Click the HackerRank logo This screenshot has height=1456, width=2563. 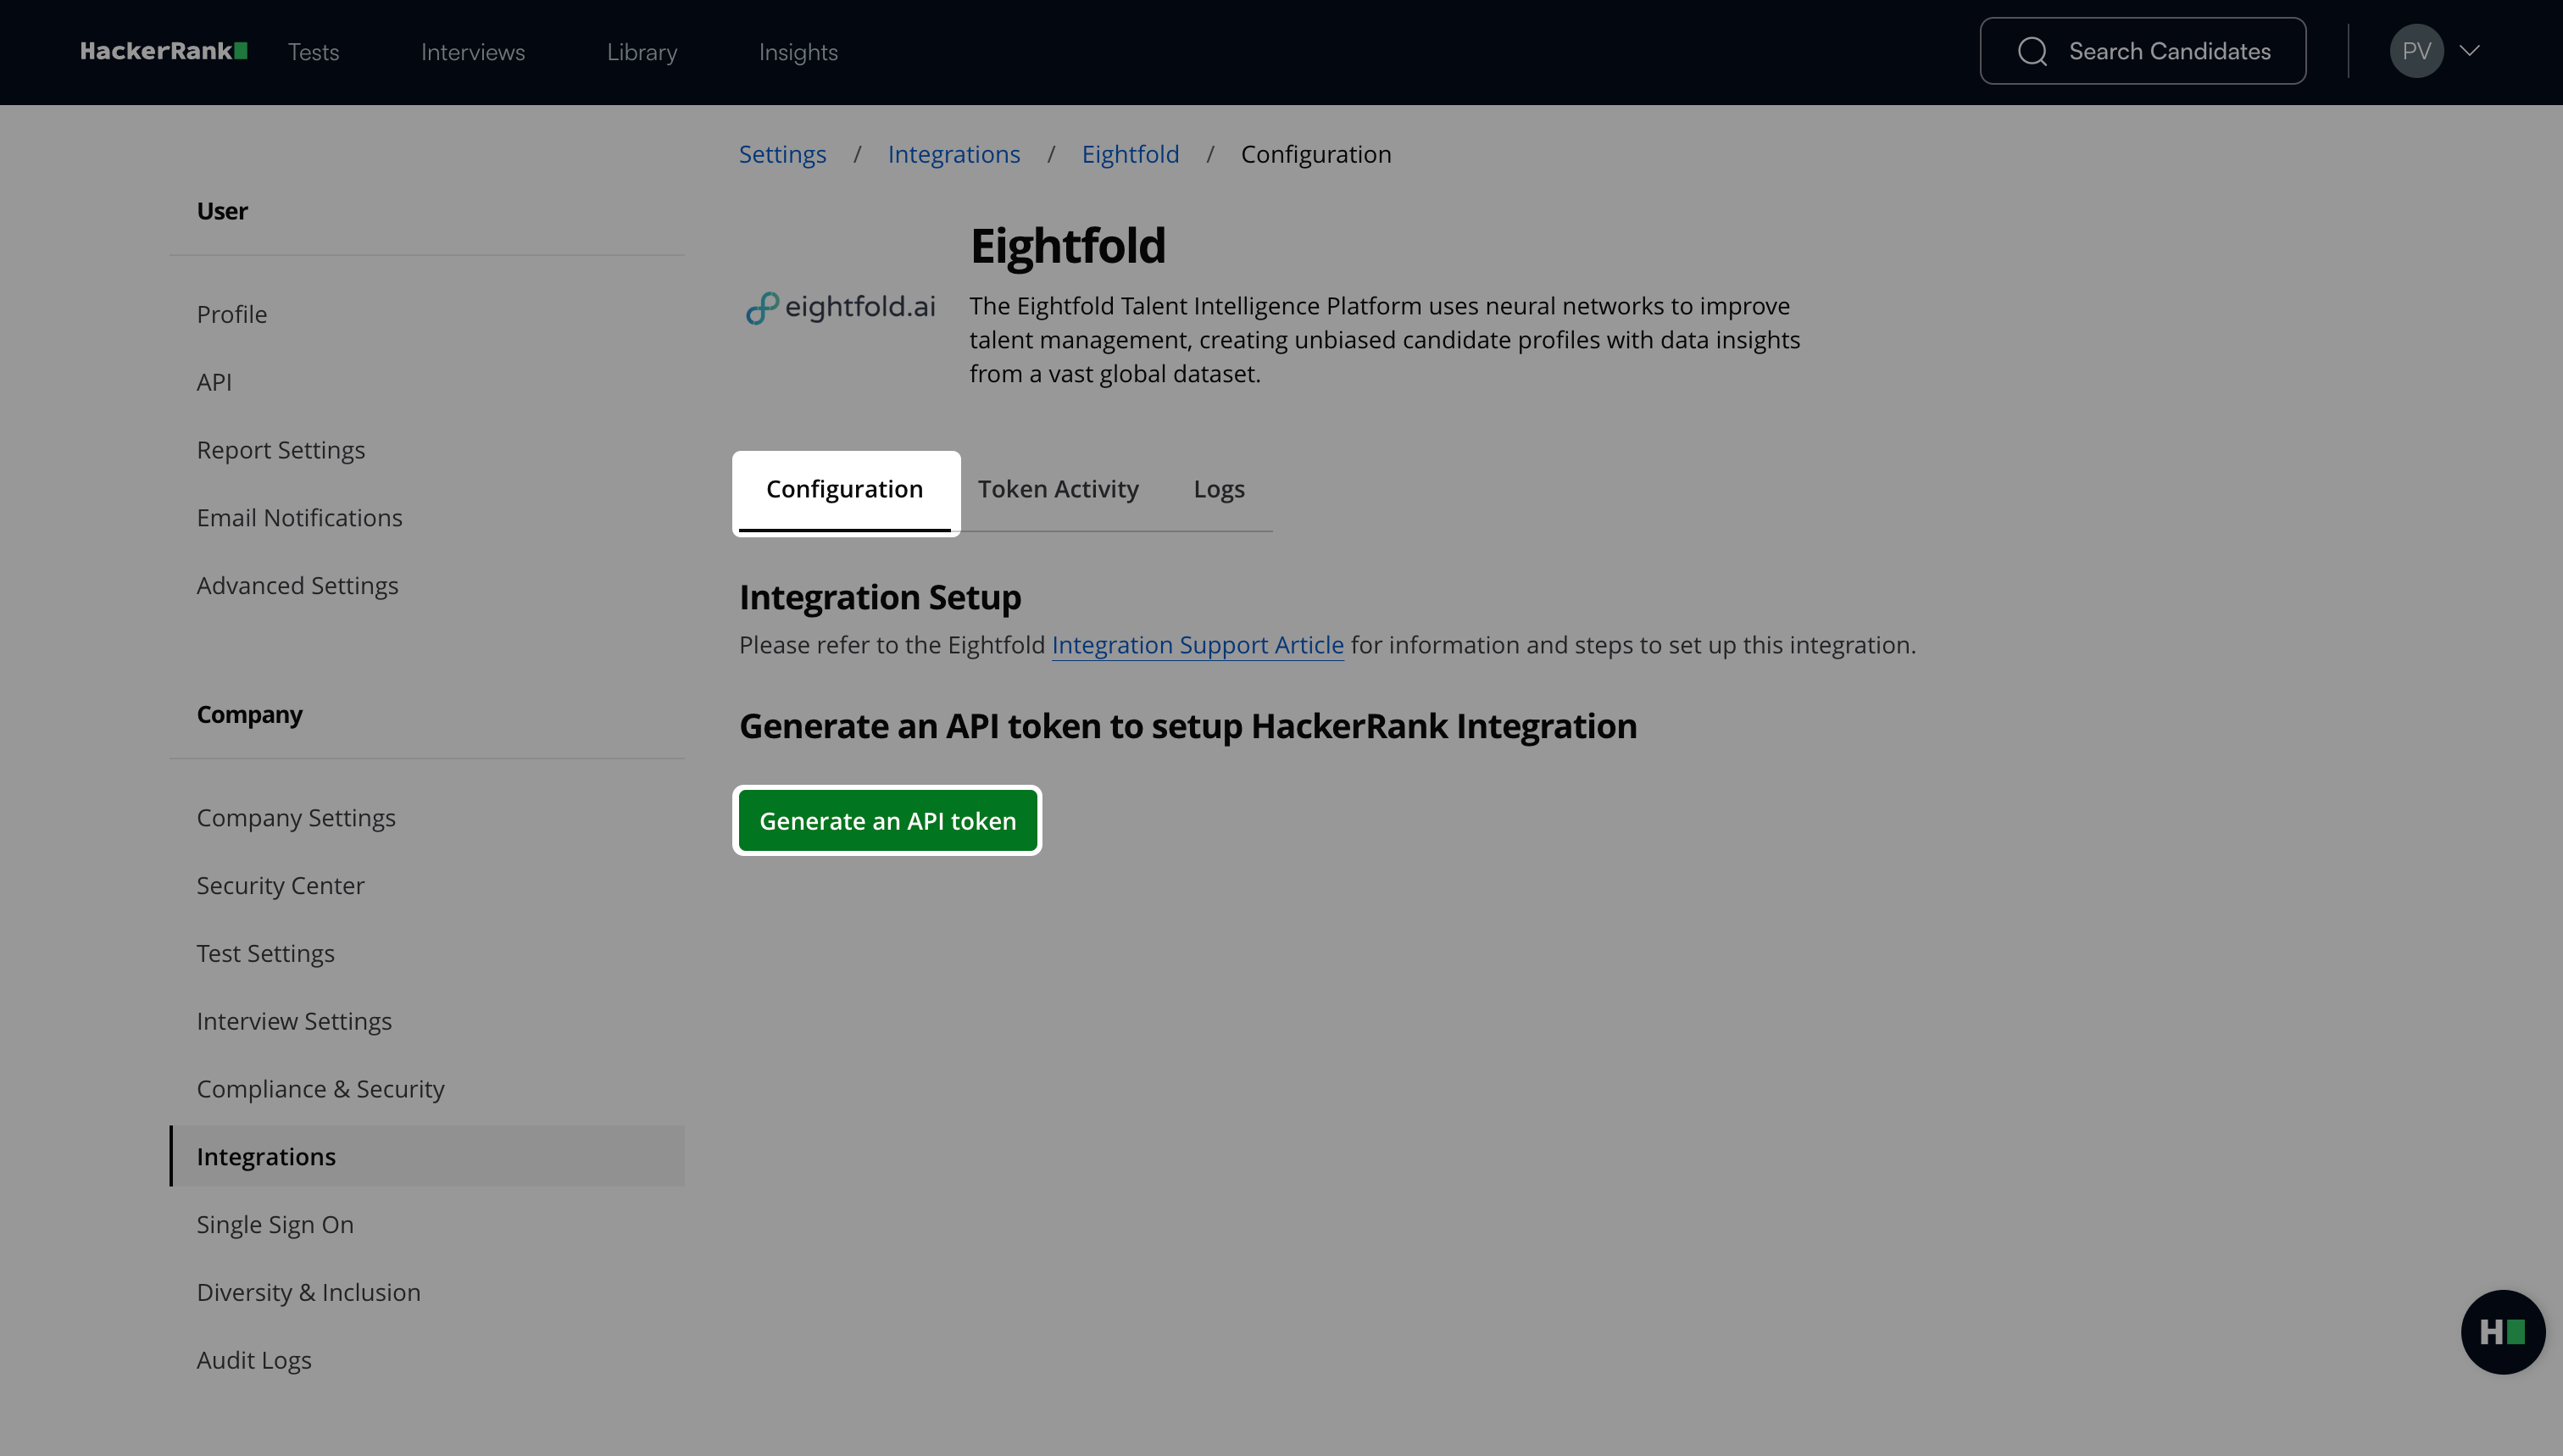[164, 51]
